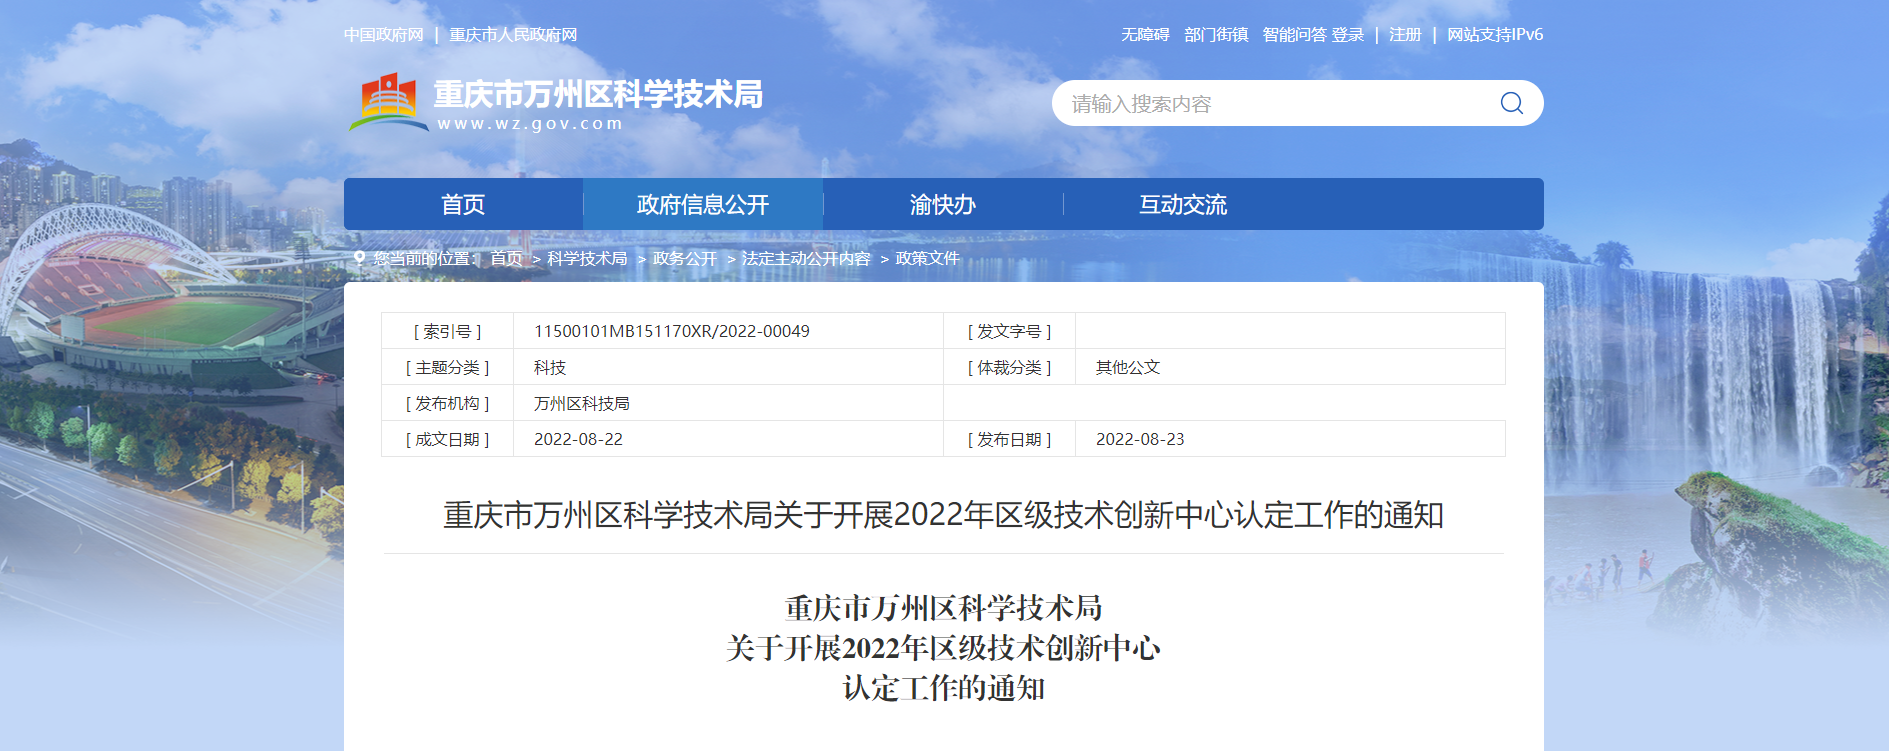The width and height of the screenshot is (1889, 751).
Task: Go to the 互动交流 navigation tab
Action: [1182, 205]
